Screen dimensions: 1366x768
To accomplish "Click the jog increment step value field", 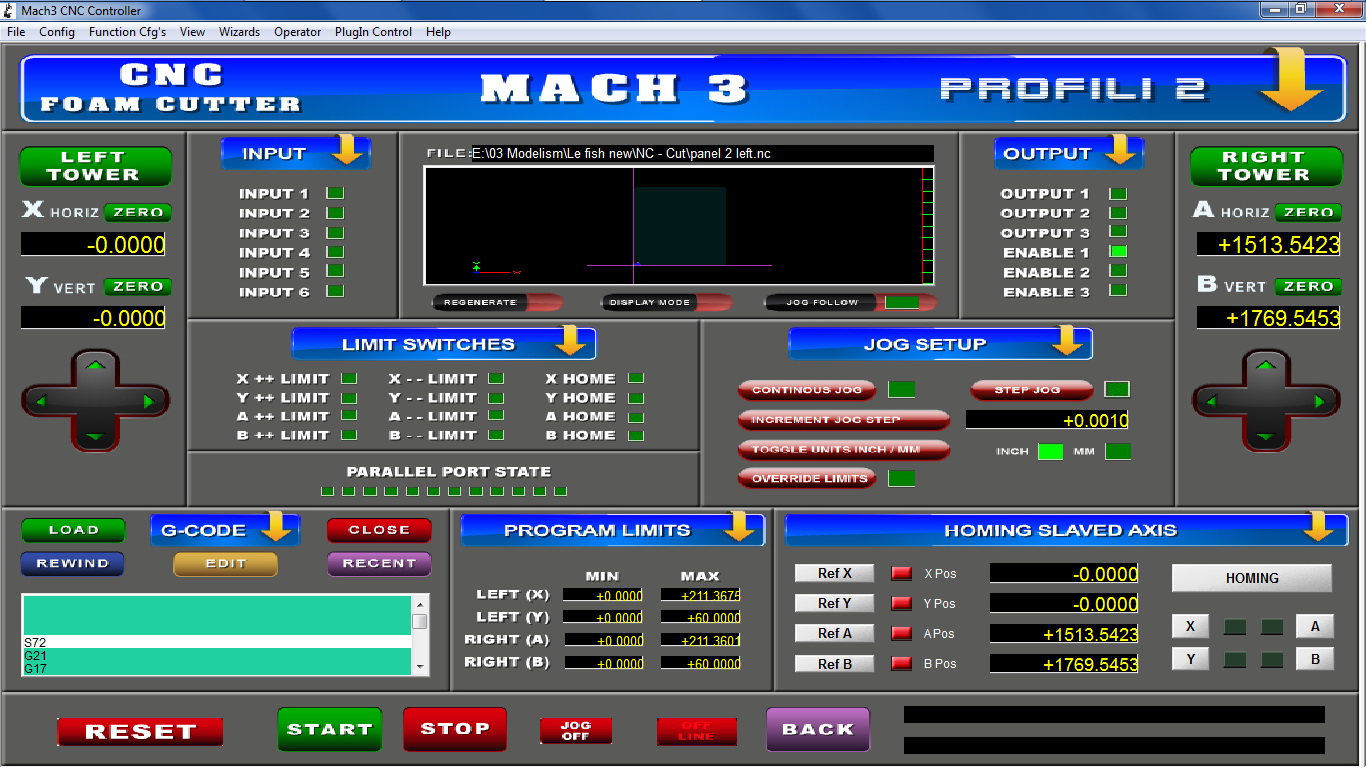I will point(1047,420).
